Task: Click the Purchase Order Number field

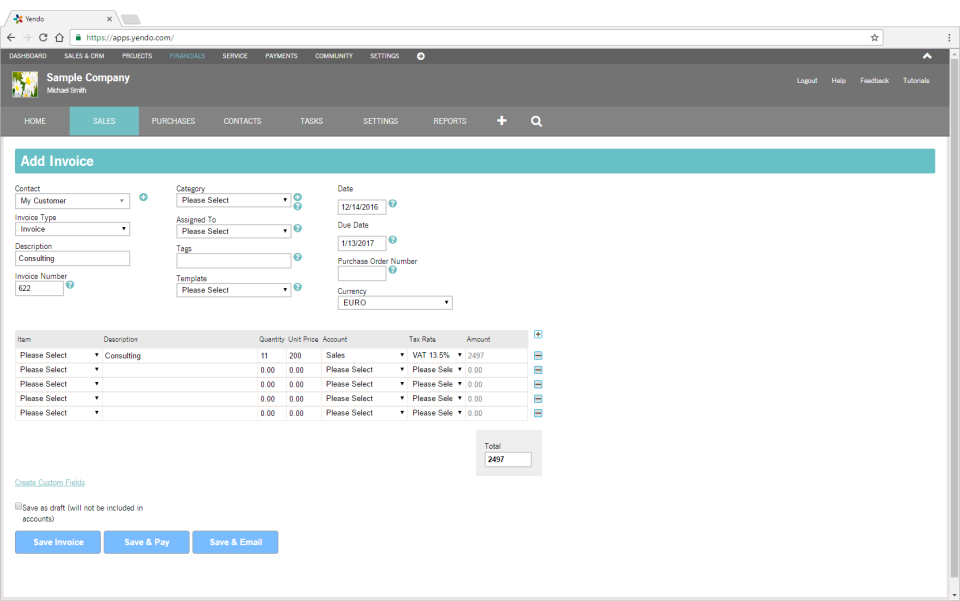Action: 361,274
